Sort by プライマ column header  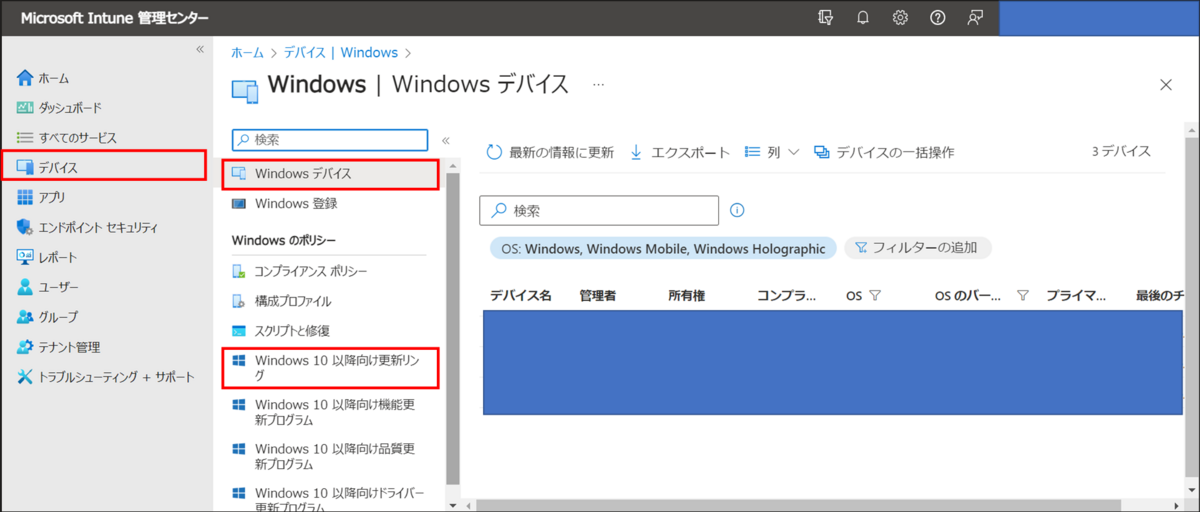1076,296
